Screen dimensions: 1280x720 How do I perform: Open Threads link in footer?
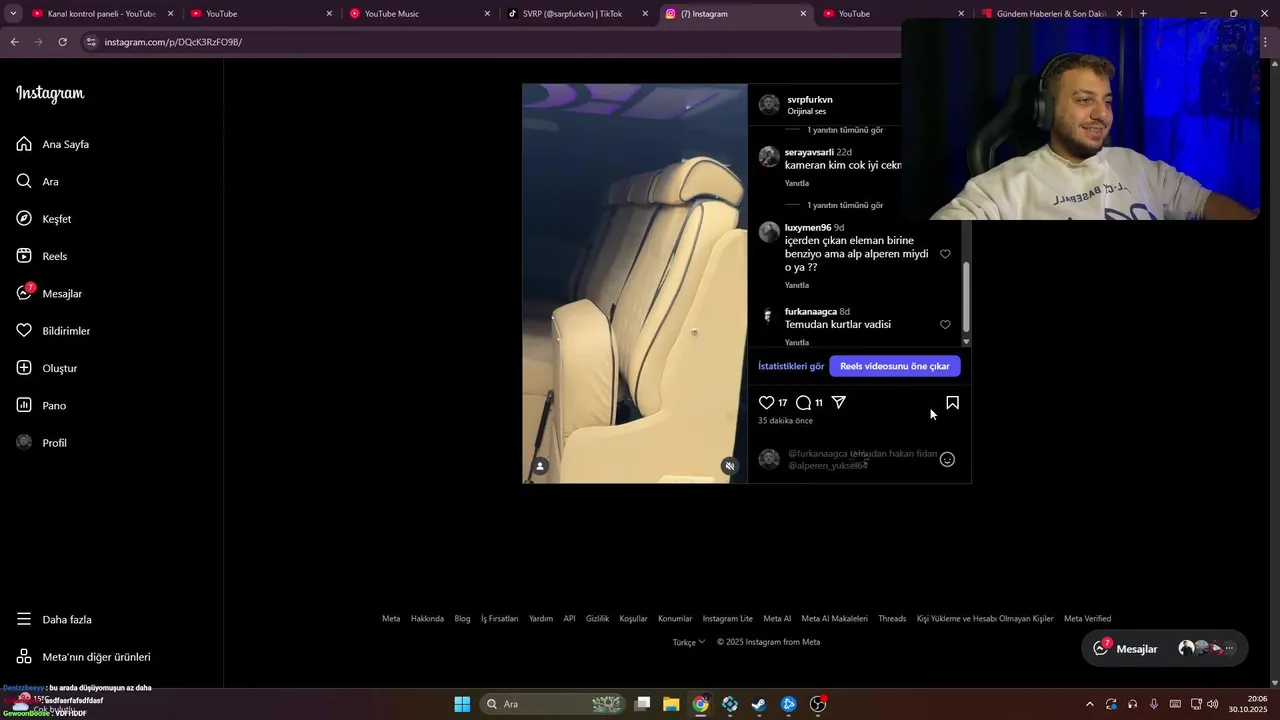[x=892, y=618]
